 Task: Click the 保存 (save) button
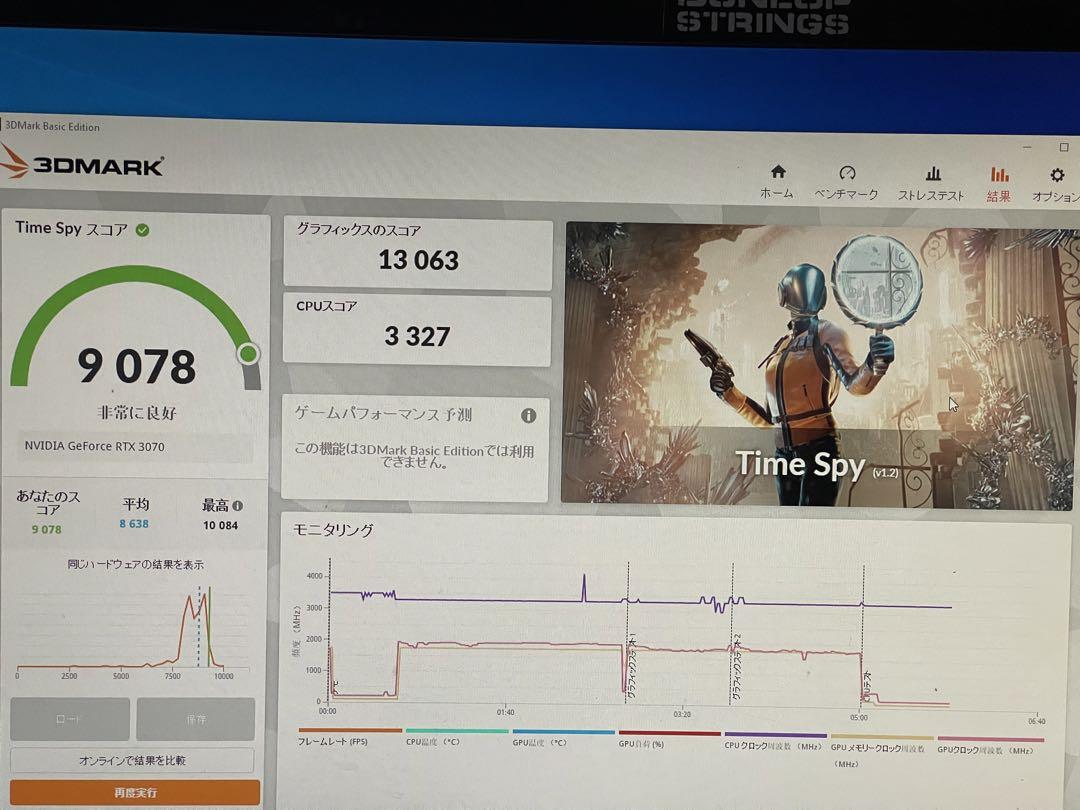coord(196,719)
